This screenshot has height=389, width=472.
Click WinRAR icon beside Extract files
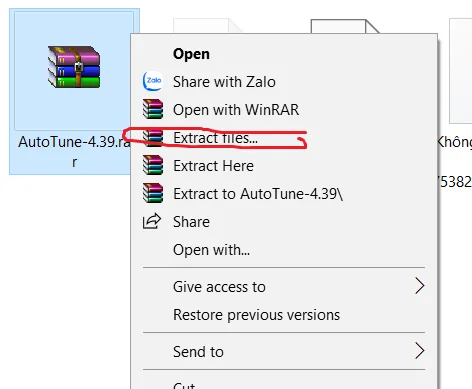coord(153,137)
